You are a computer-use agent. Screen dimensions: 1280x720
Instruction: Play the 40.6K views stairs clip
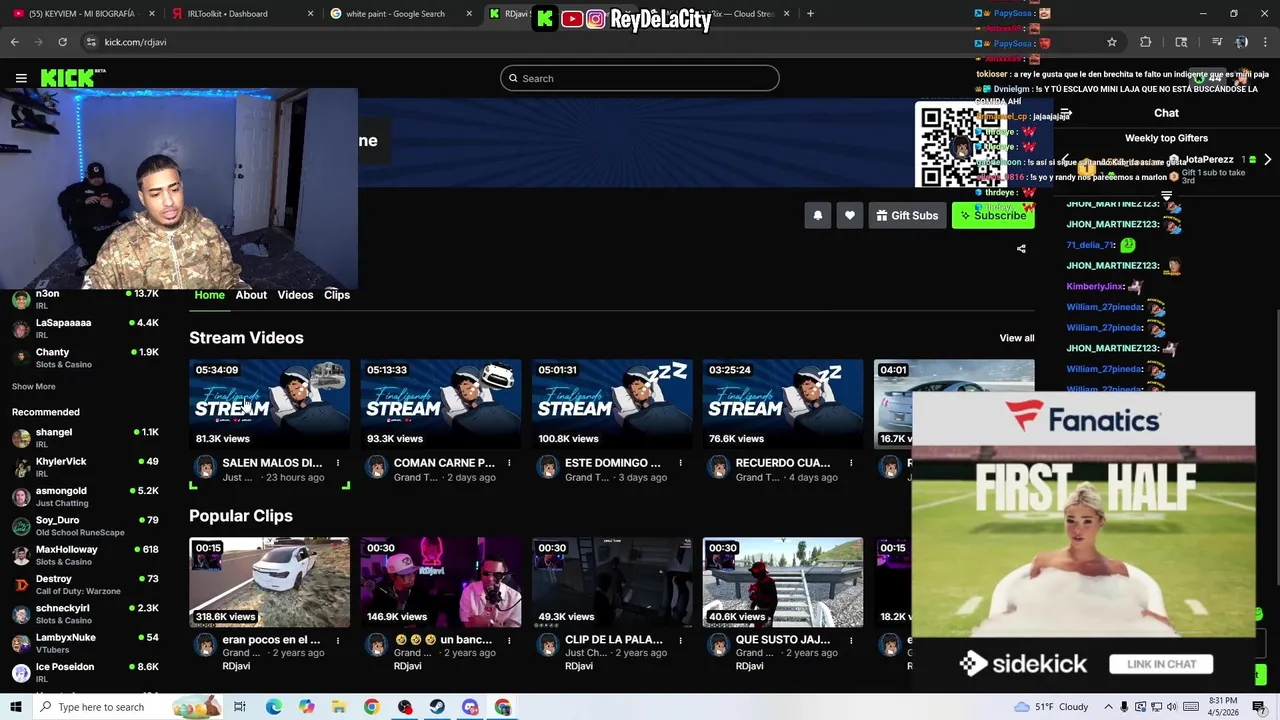pyautogui.click(x=783, y=582)
